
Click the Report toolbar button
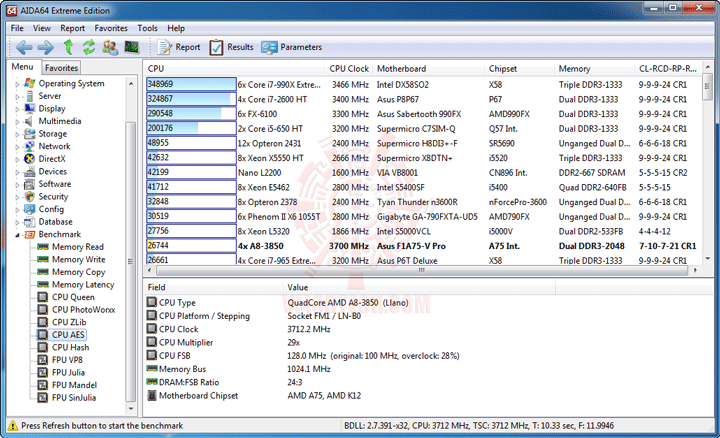click(x=179, y=47)
